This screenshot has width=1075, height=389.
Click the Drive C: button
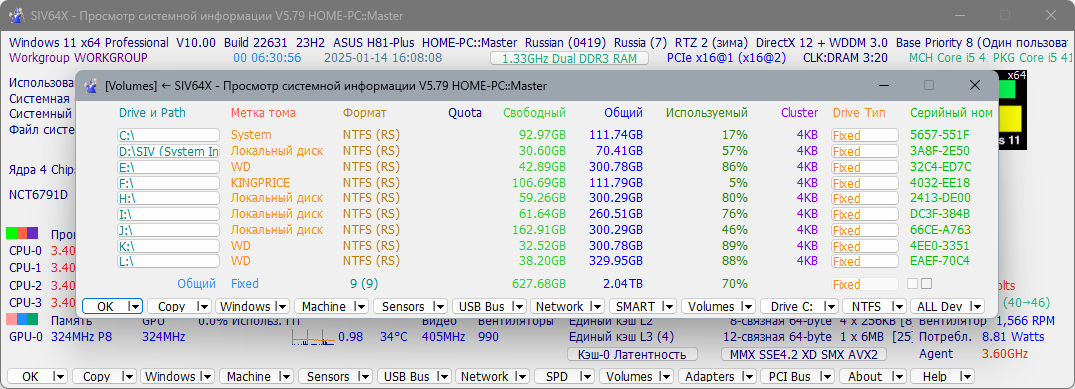click(800, 307)
